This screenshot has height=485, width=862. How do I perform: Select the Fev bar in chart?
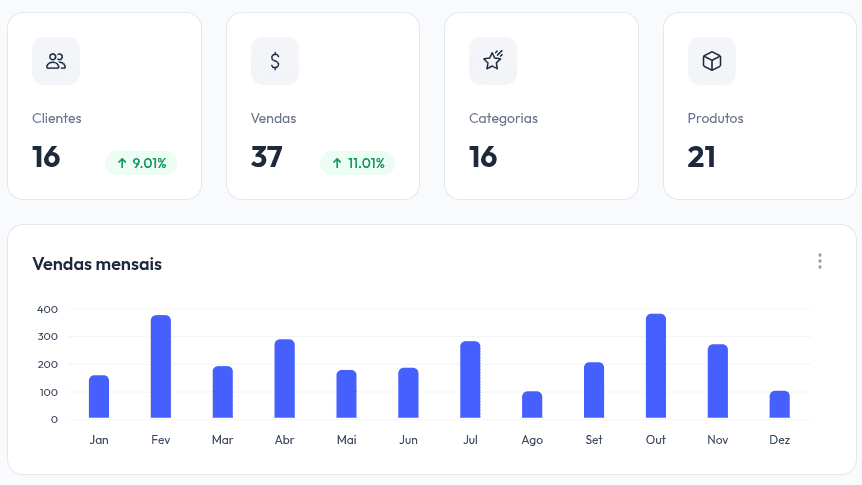[x=161, y=367]
